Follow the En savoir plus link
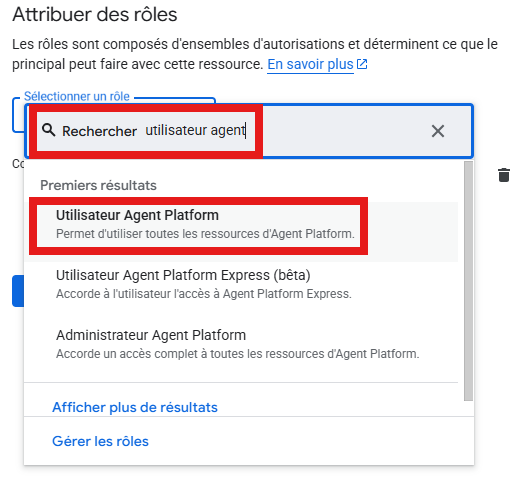This screenshot has height=488, width=532. pyautogui.click(x=310, y=64)
